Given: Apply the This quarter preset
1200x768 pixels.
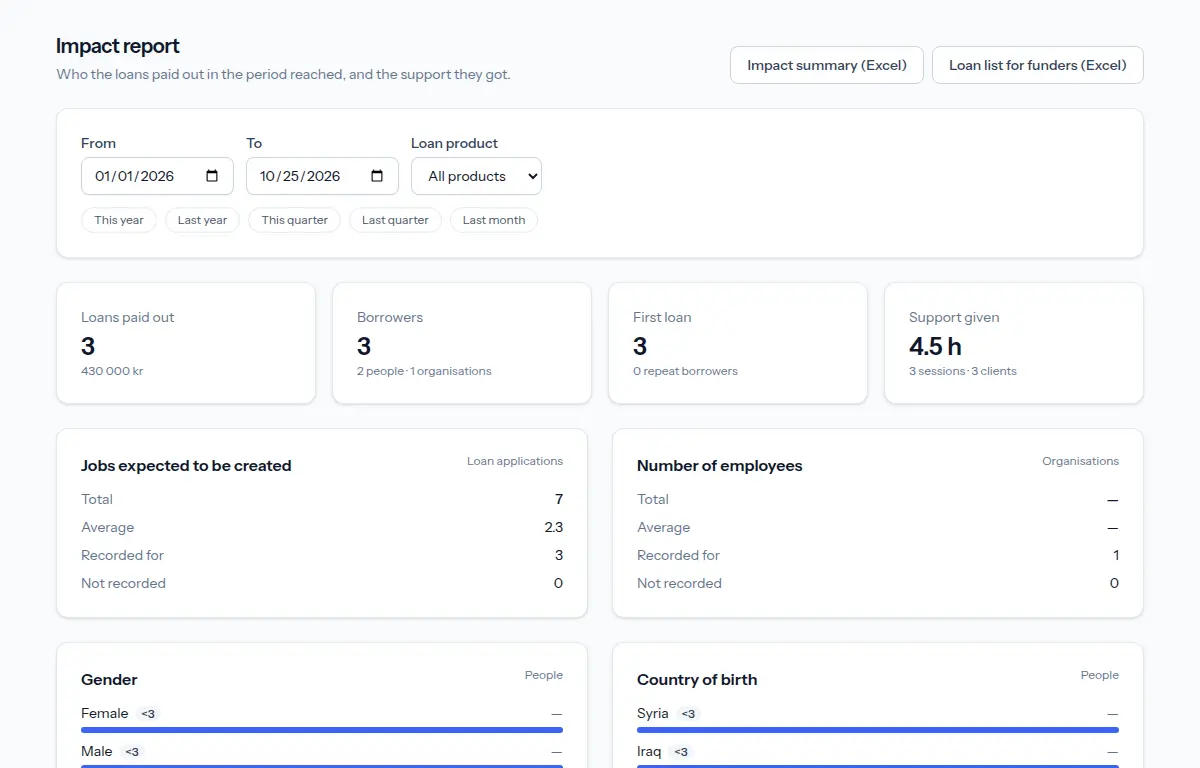Looking at the screenshot, I should (x=295, y=220).
